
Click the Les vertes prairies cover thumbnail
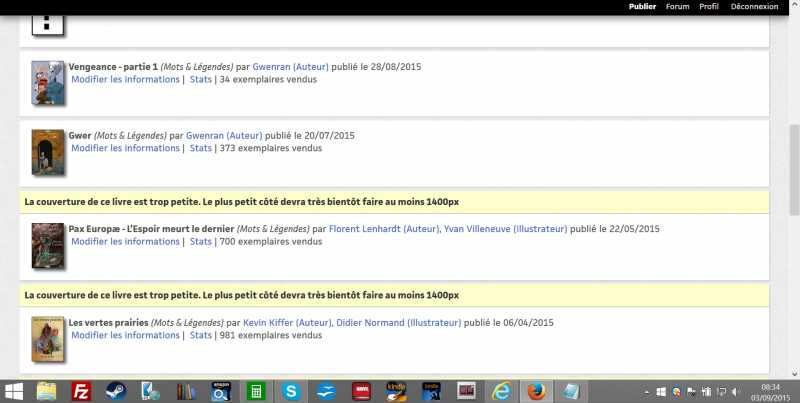pos(47,339)
